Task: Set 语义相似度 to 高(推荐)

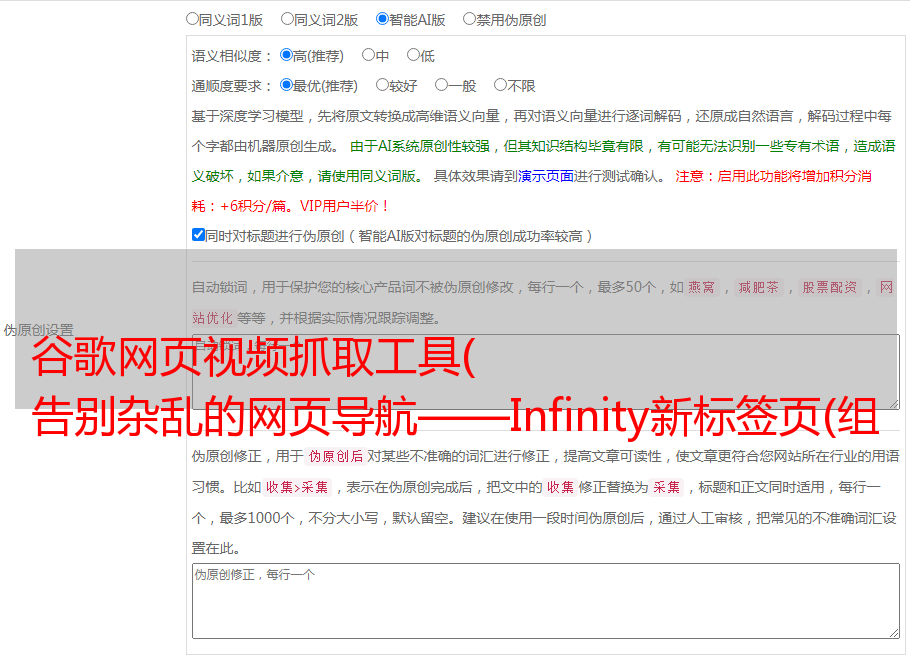Action: coord(286,55)
